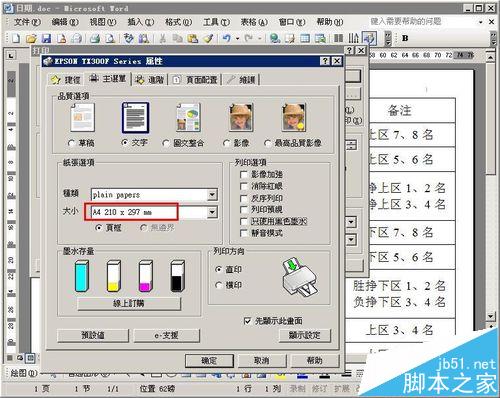
Task: Click the 線上訂購 online order button
Action: [129, 303]
